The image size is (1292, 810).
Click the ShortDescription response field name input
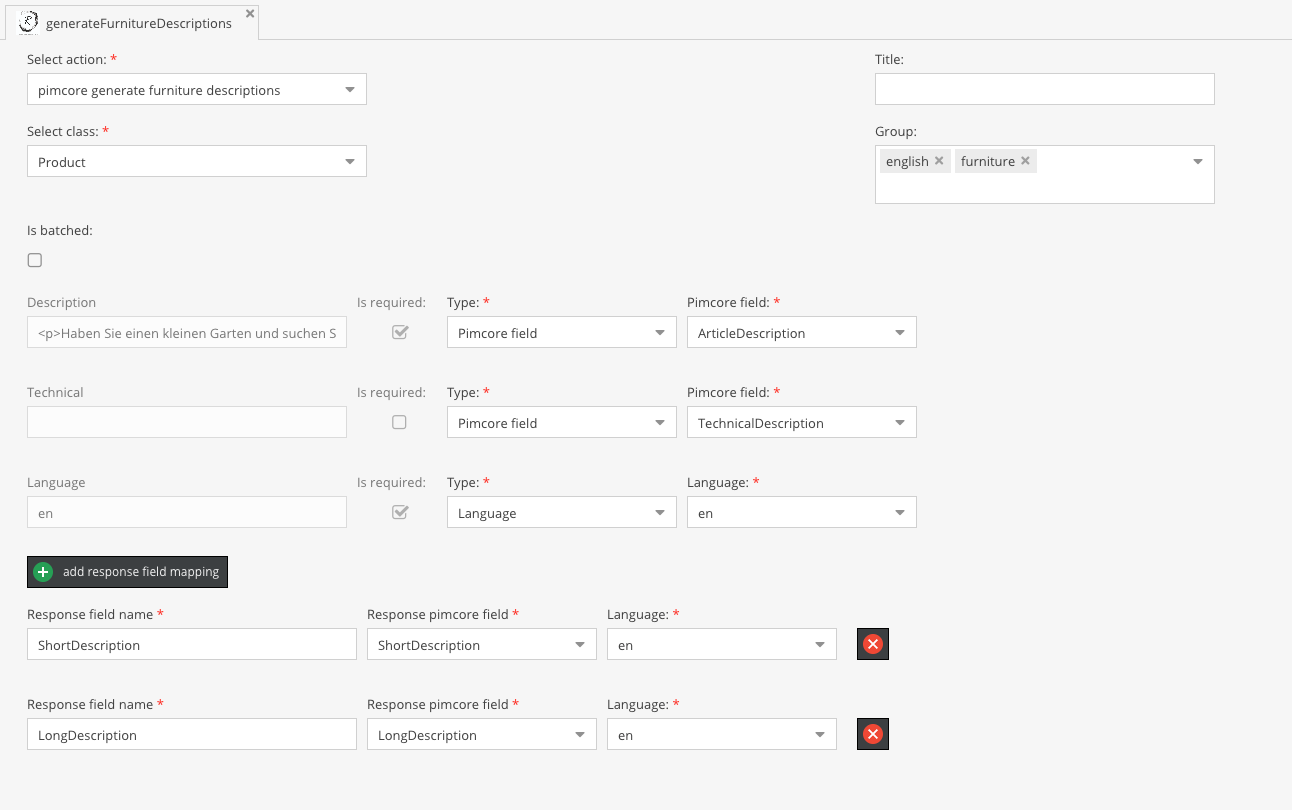[191, 645]
